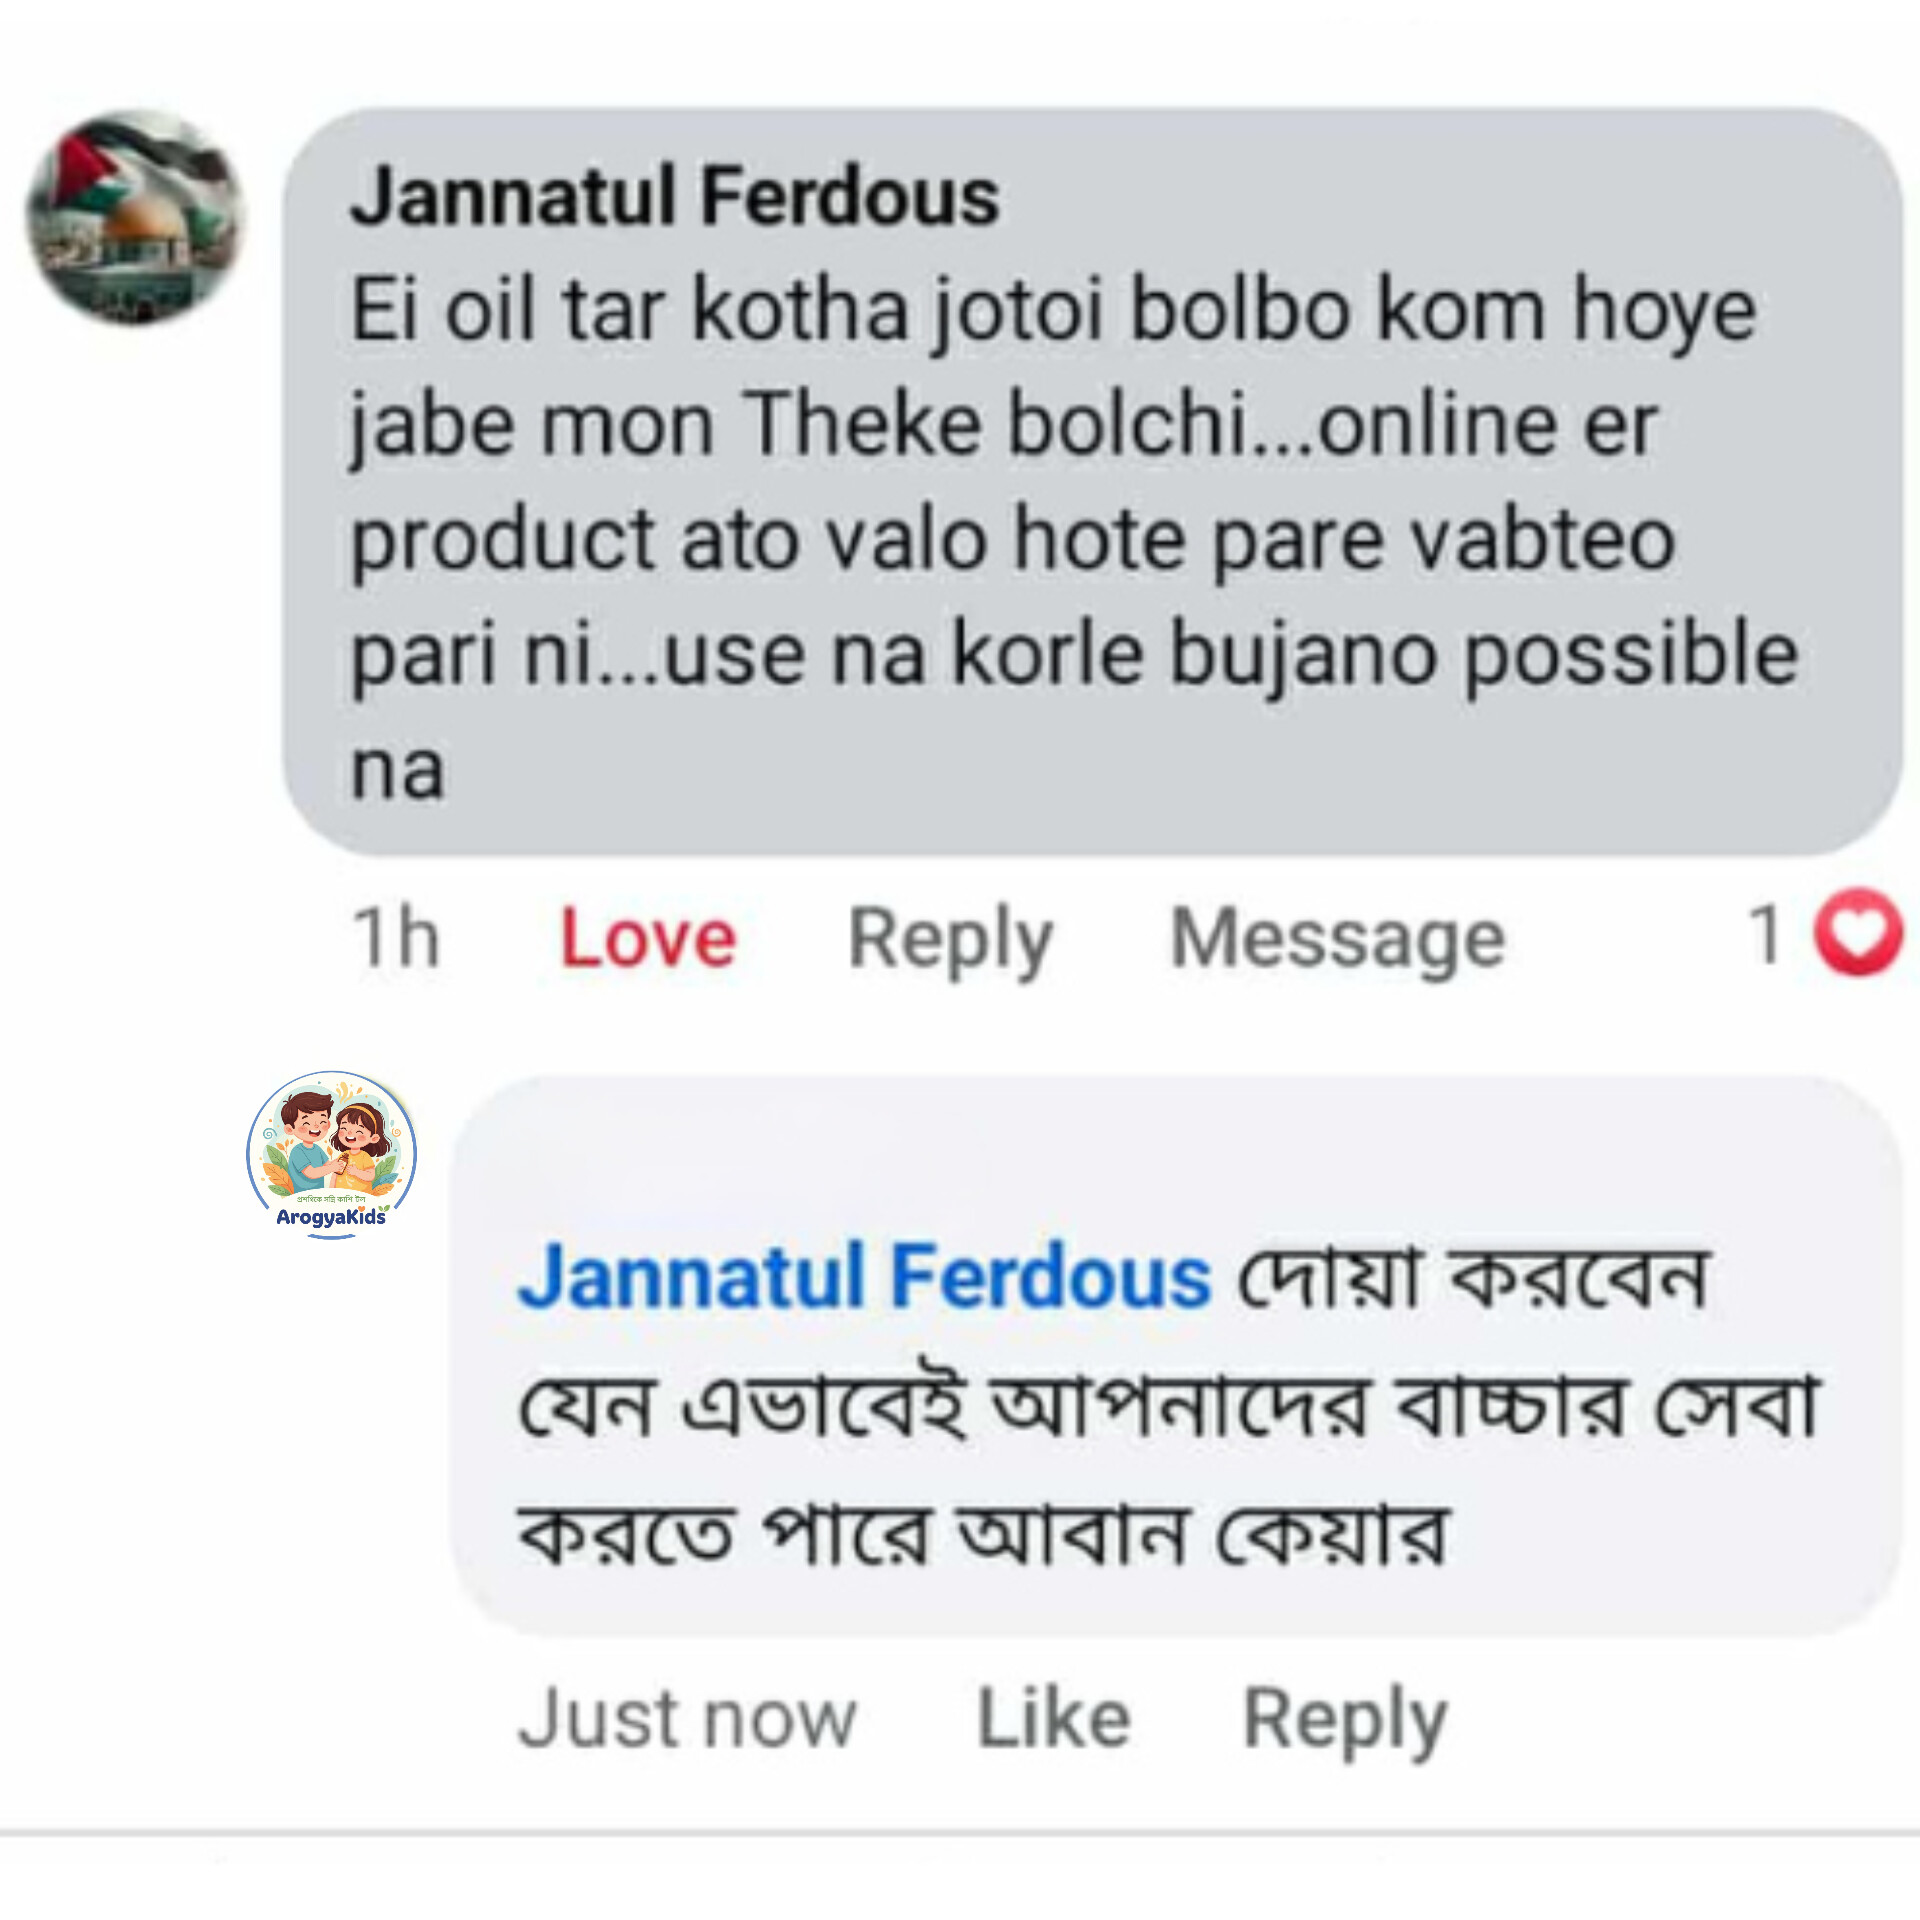The image size is (1920, 1920).
Task: Open the "Just now" reply timestamp
Action: click(687, 1719)
